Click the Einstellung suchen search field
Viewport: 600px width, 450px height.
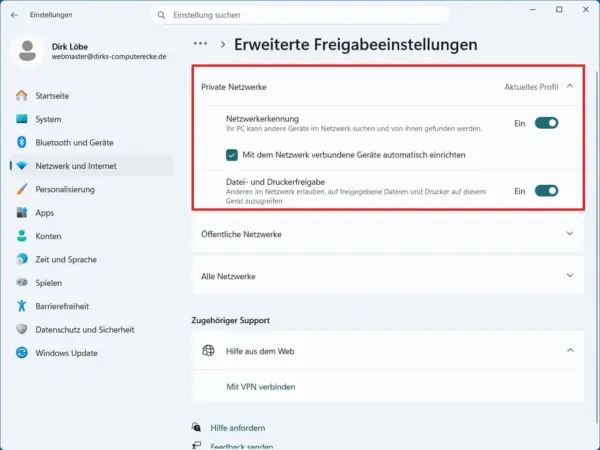click(300, 15)
